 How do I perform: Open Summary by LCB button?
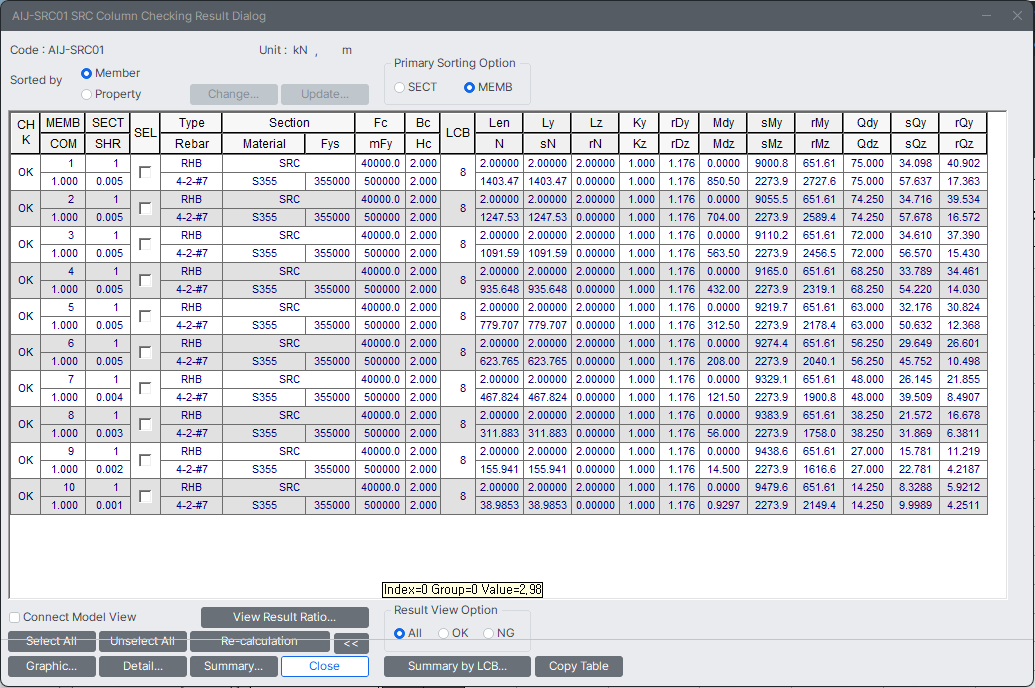(x=457, y=666)
